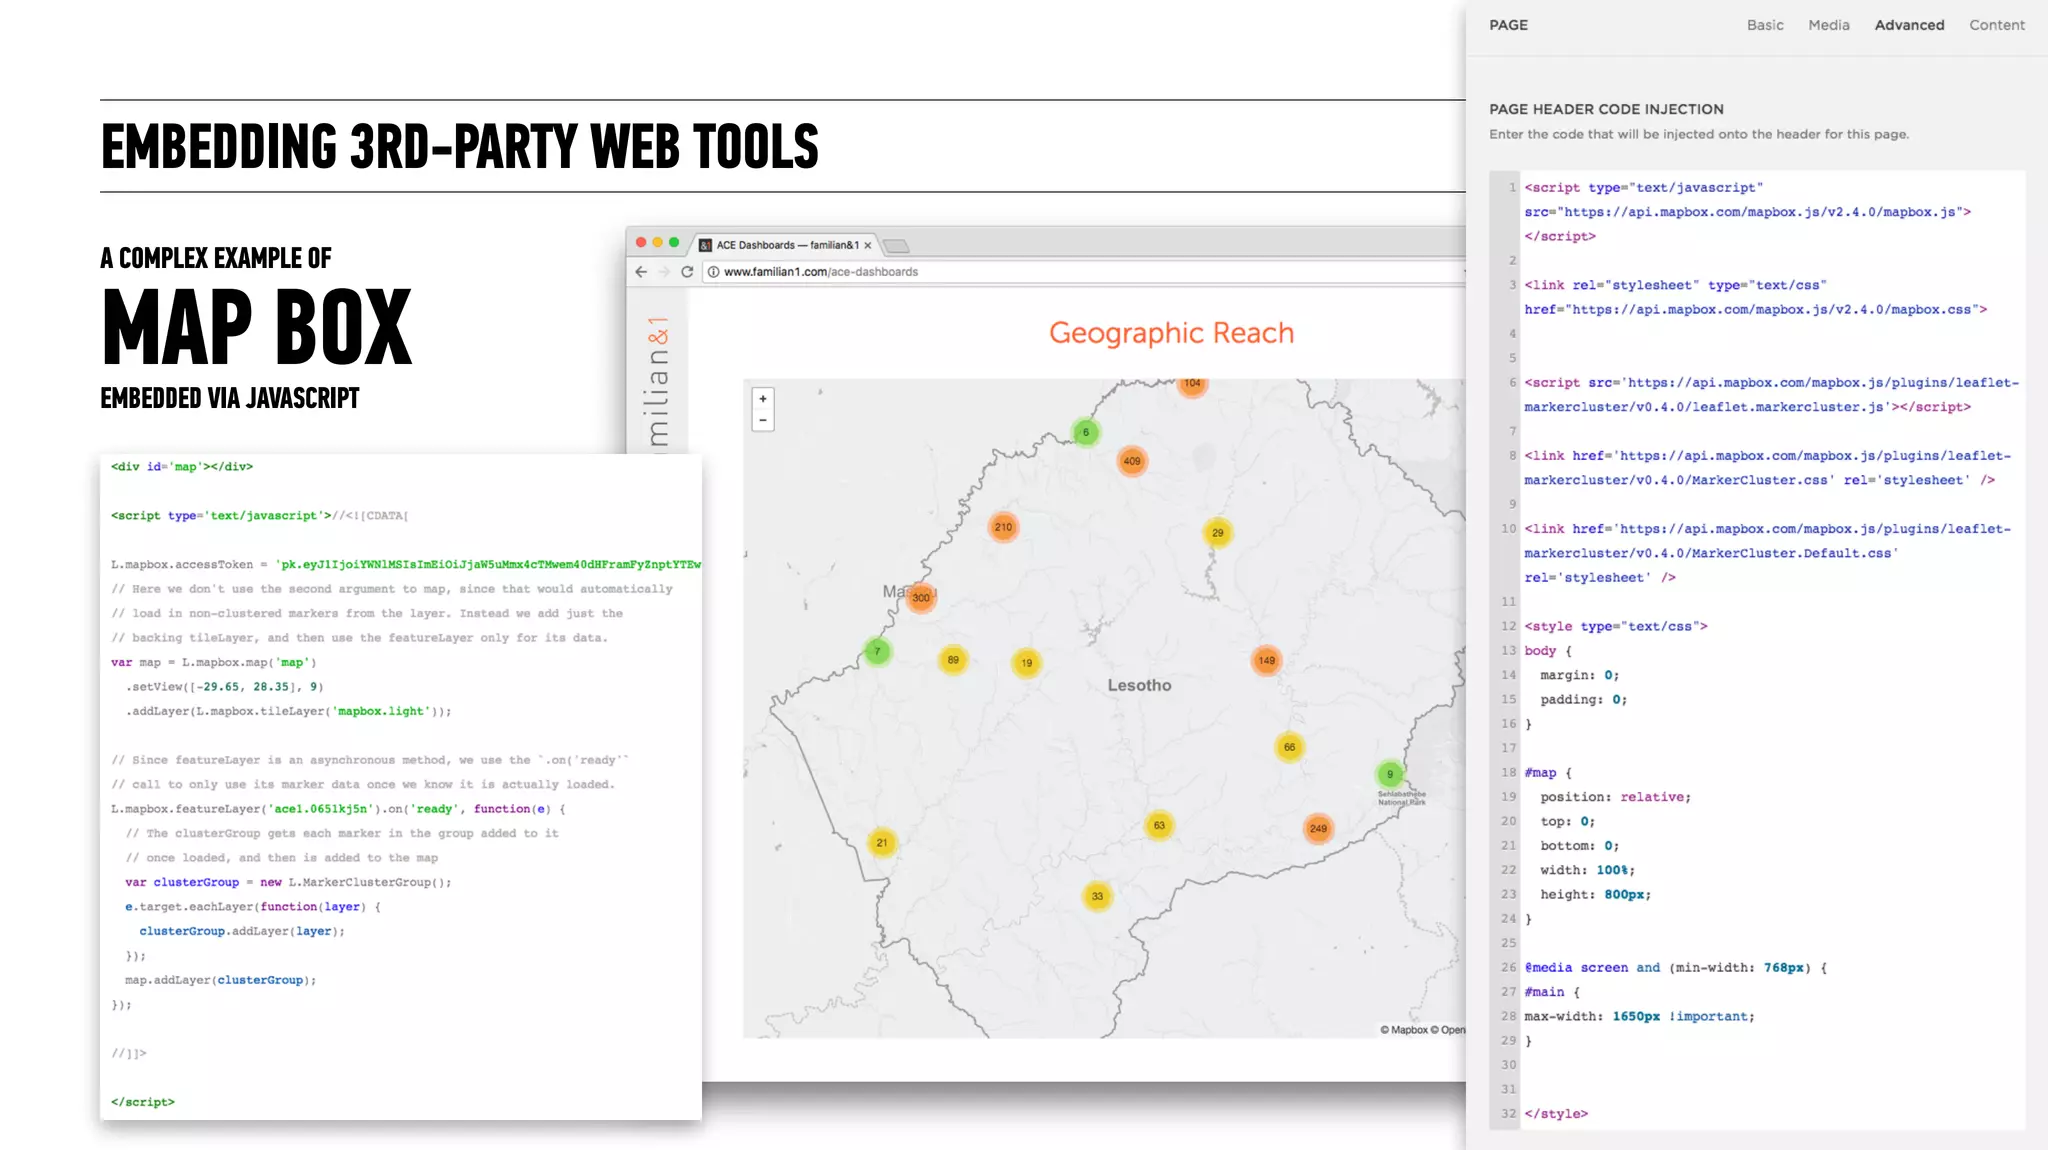Screen dimensions: 2048x1150
Task: Click the yellow 33 marker cluster
Action: [1097, 896]
